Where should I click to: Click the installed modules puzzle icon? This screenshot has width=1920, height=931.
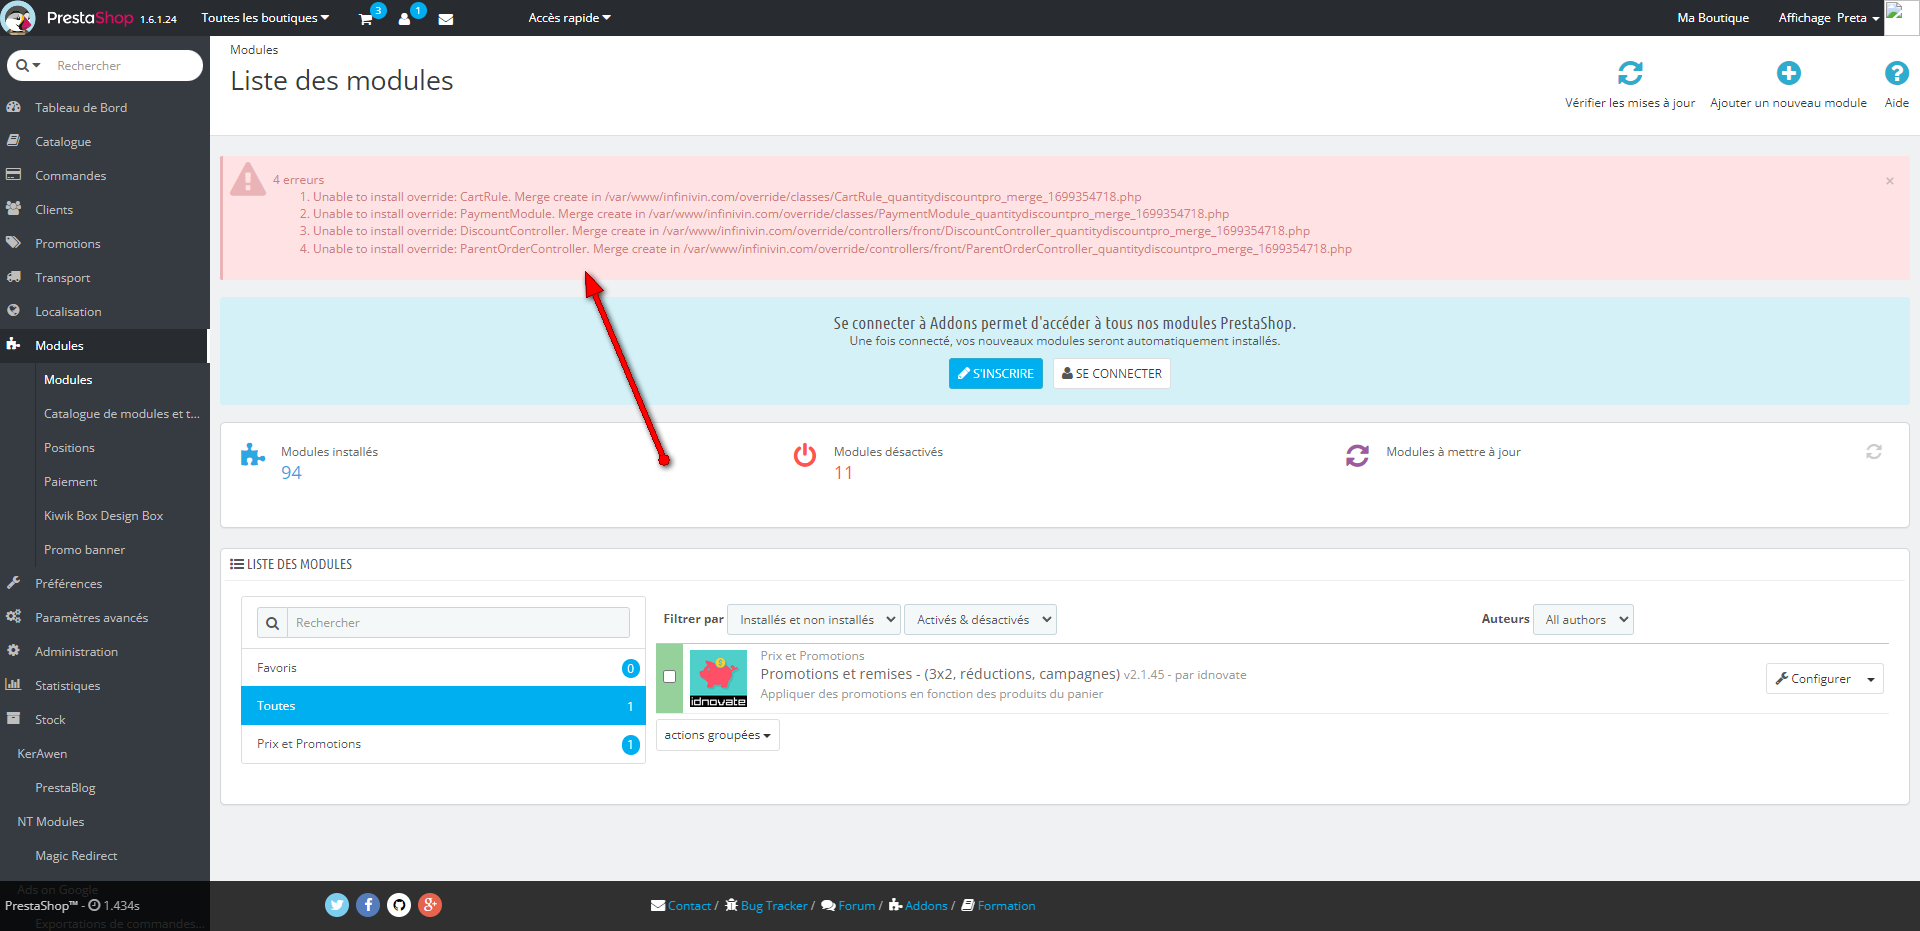(253, 455)
